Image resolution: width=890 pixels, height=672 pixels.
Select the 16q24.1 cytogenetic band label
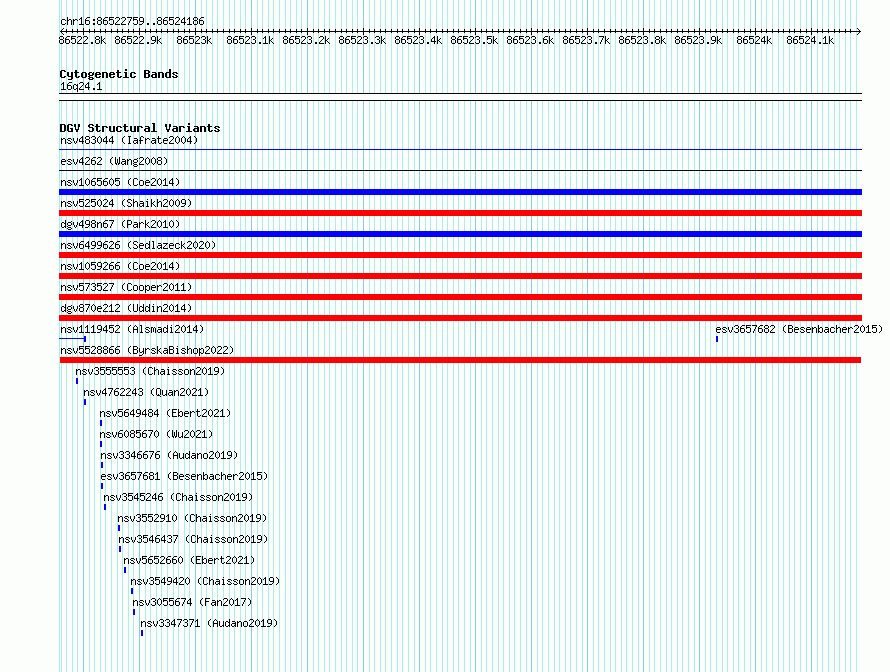pos(81,86)
